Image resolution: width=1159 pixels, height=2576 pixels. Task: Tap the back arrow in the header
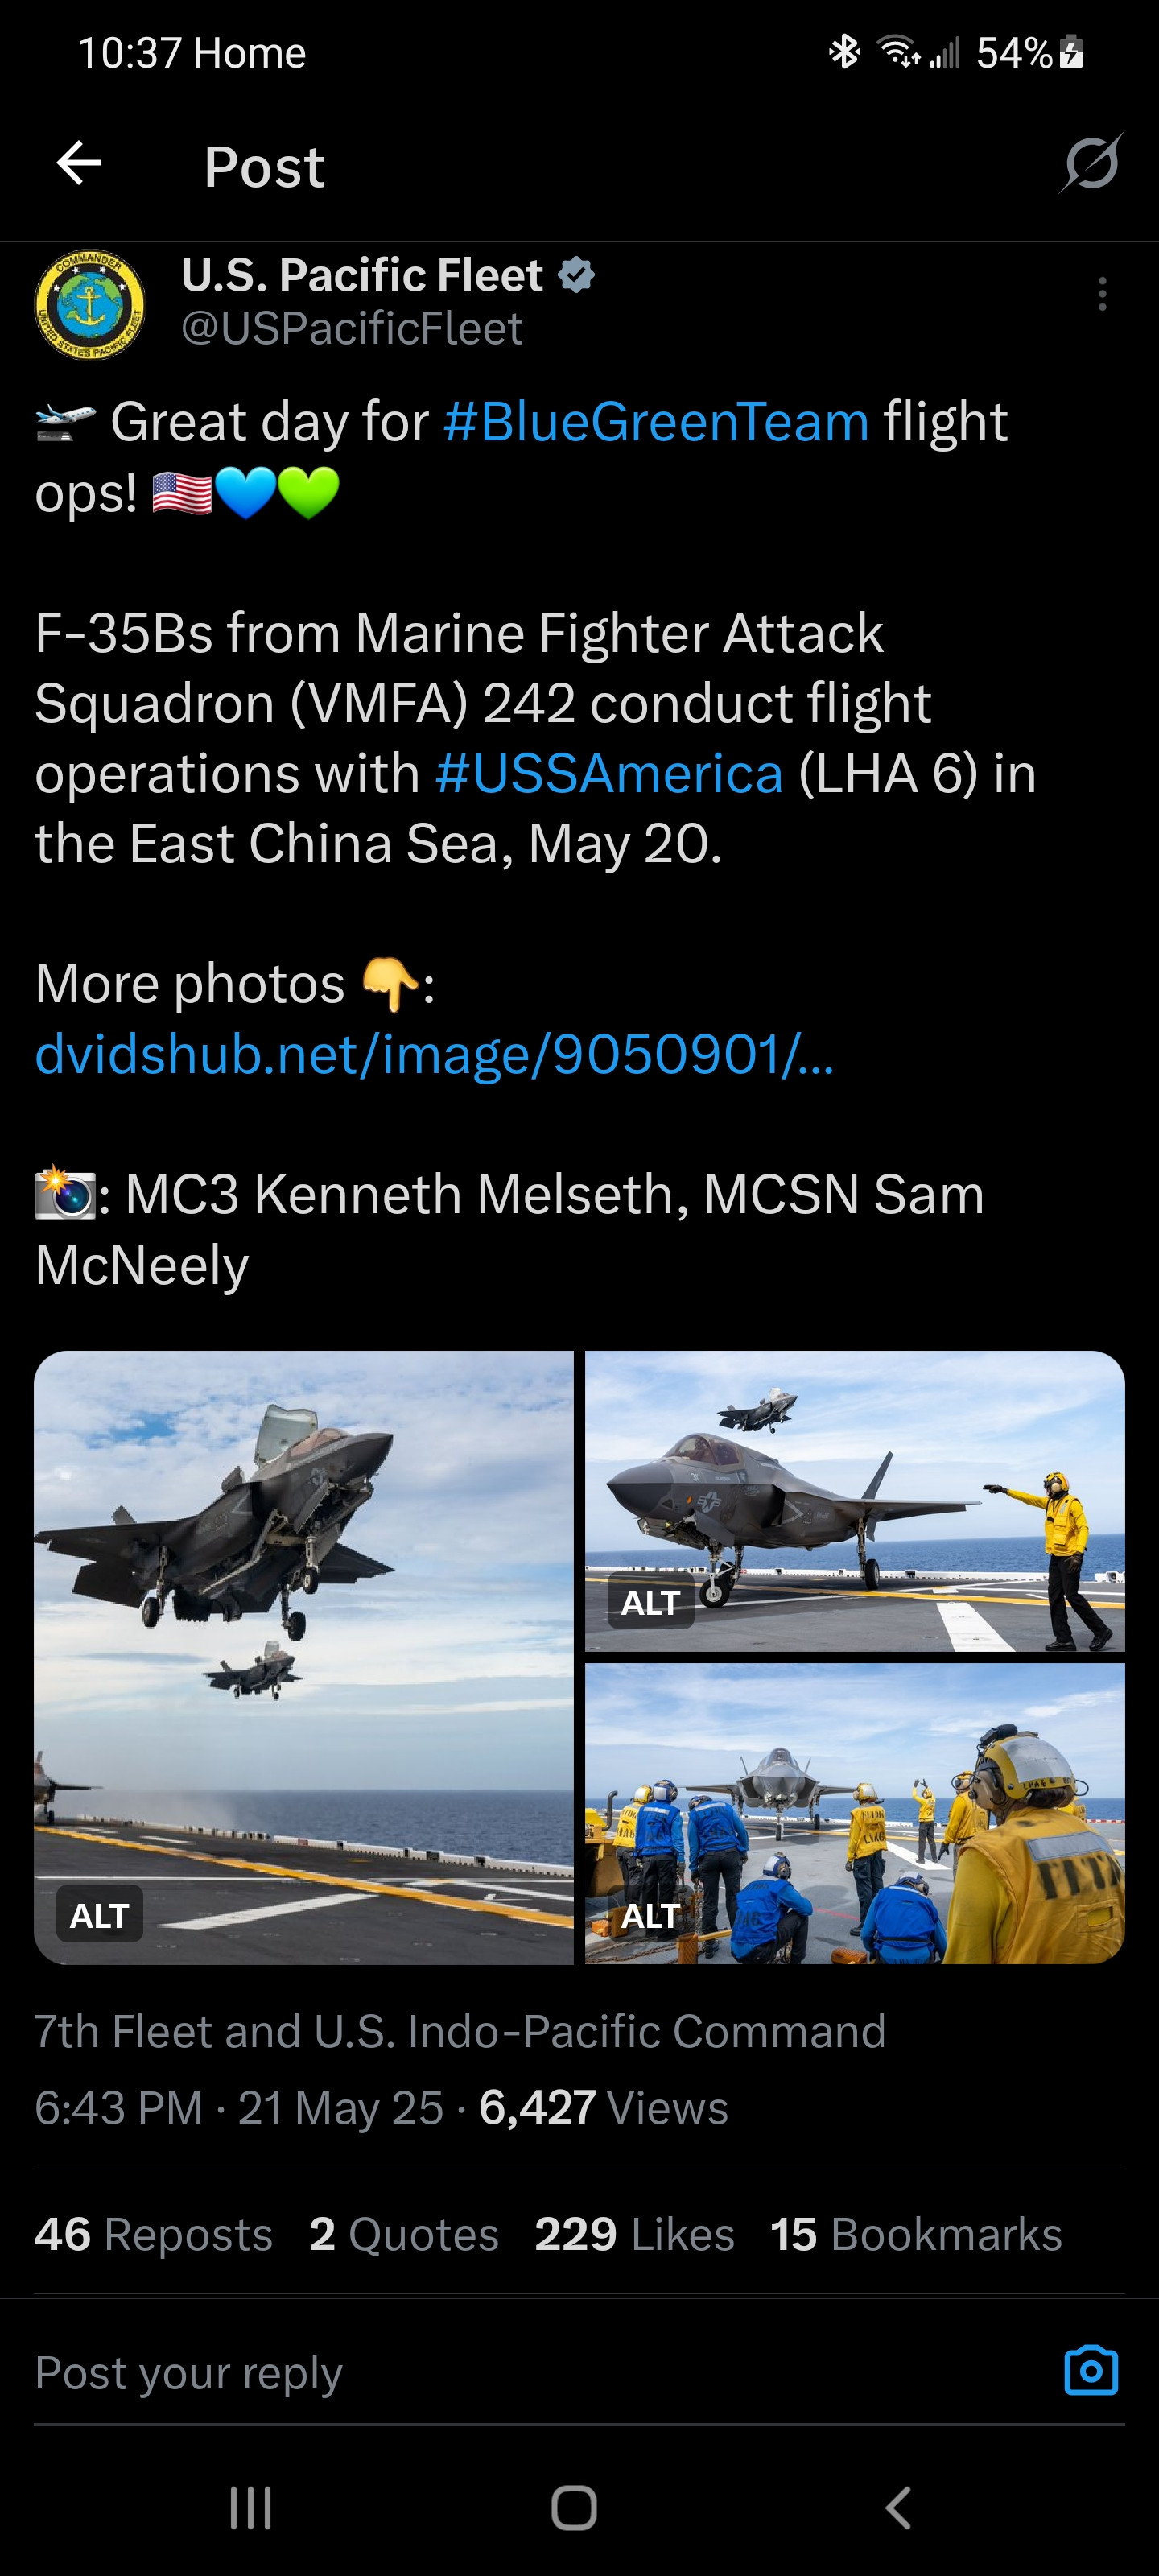pyautogui.click(x=79, y=164)
